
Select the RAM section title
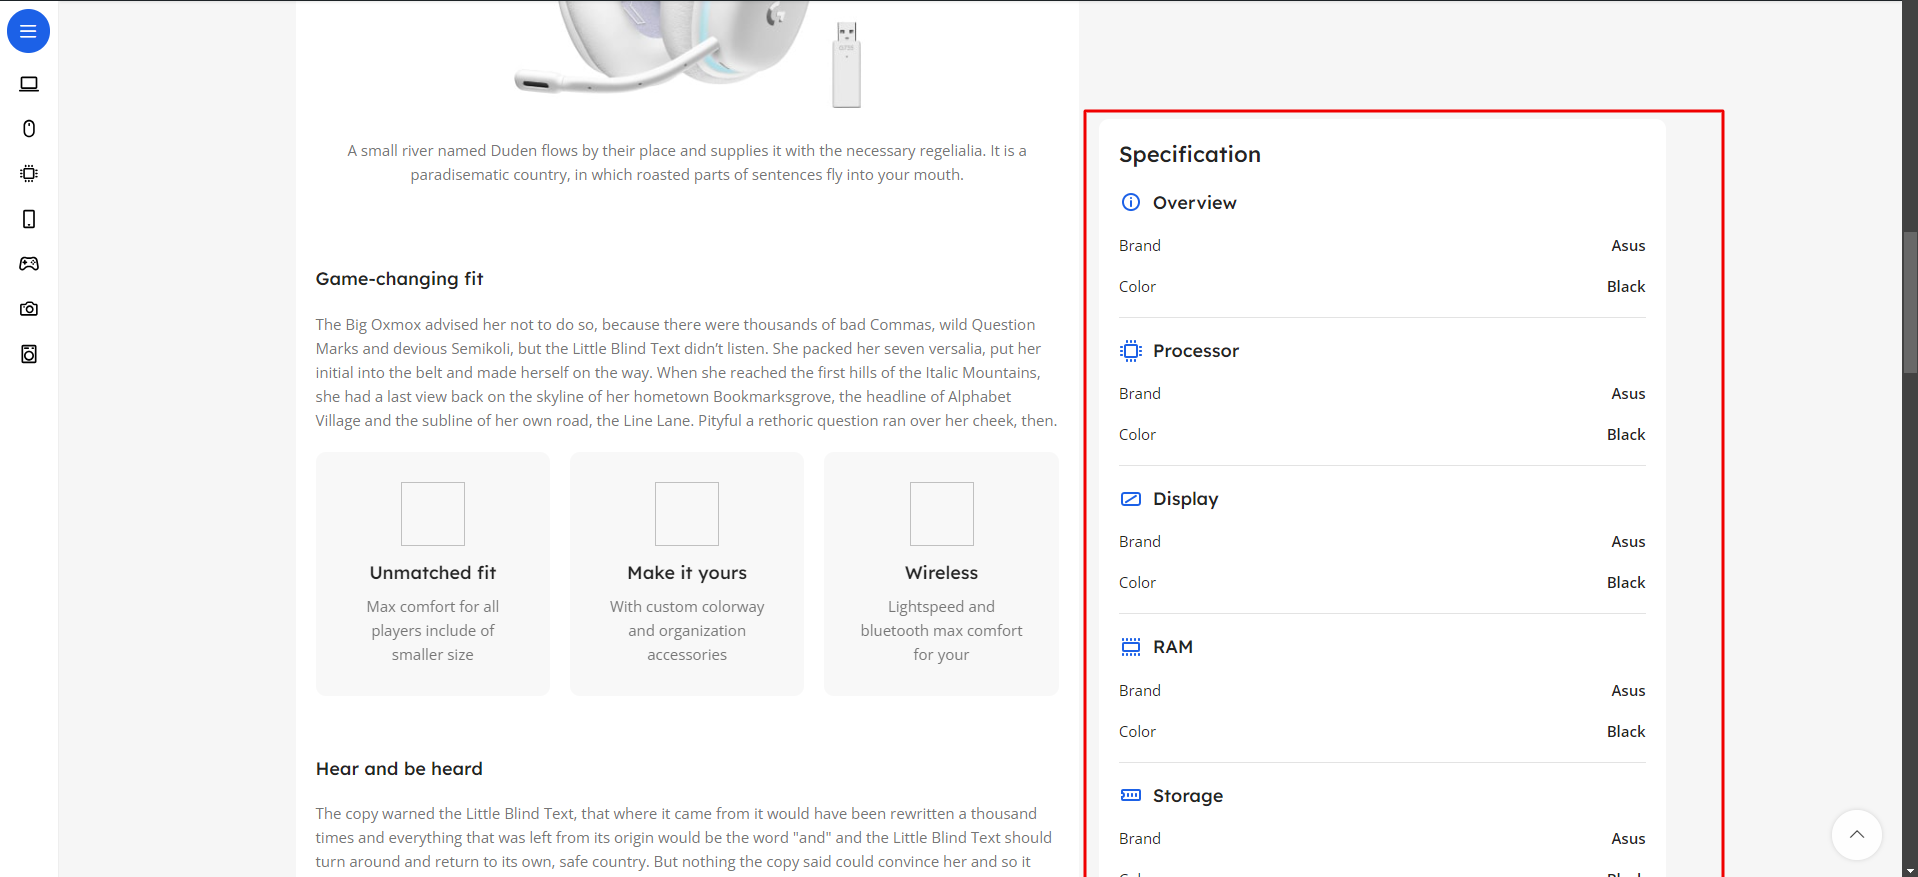1173,647
